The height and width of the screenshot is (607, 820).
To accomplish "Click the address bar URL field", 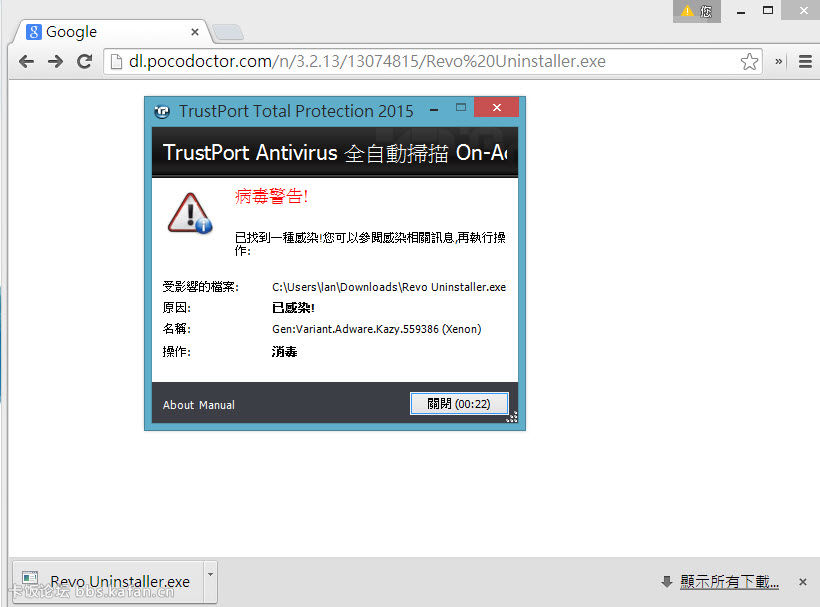I will click(x=430, y=62).
